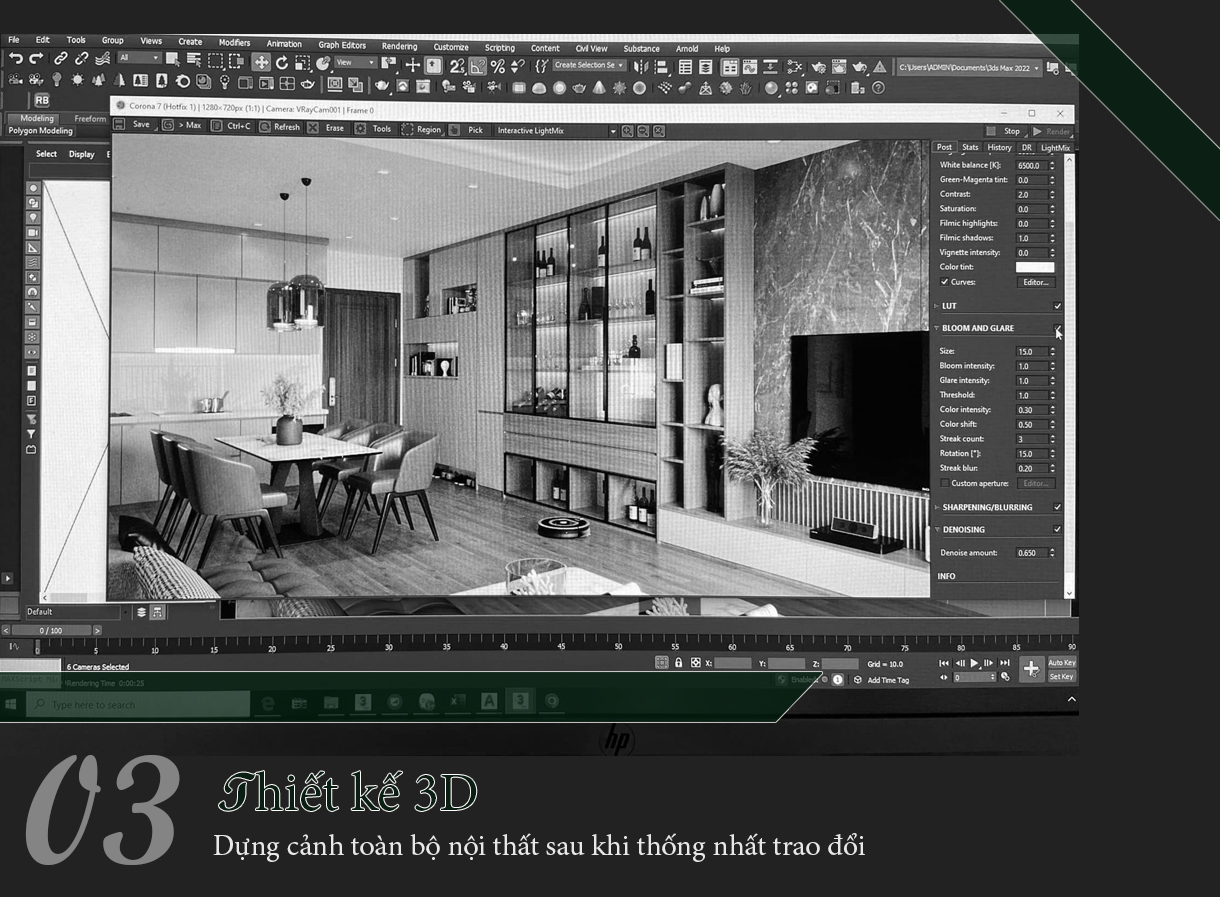Viewport: 1220px width, 897px height.
Task: Open the Arnold menu
Action: 687,49
